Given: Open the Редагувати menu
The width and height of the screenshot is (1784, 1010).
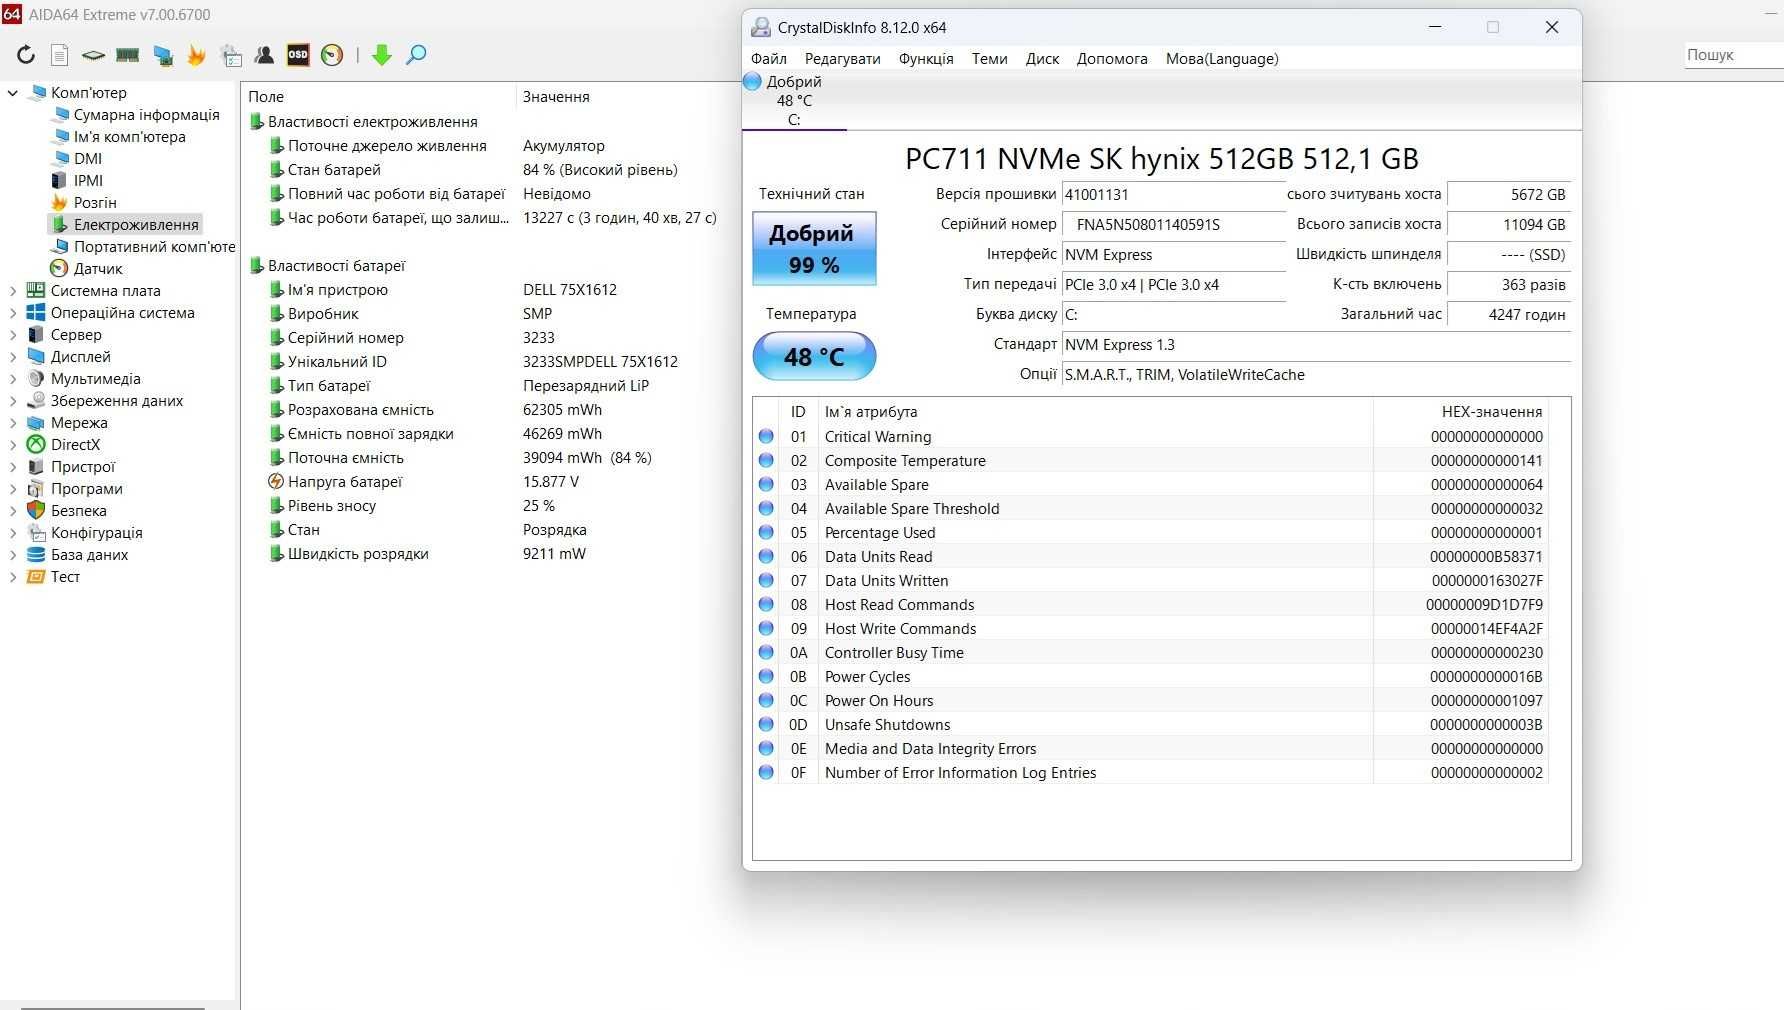Looking at the screenshot, I should click(x=843, y=59).
